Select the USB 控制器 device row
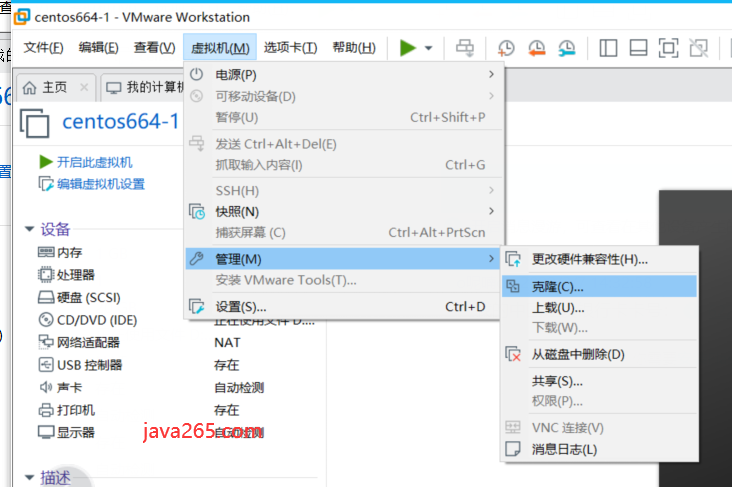Image resolution: width=732 pixels, height=487 pixels. click(80, 365)
